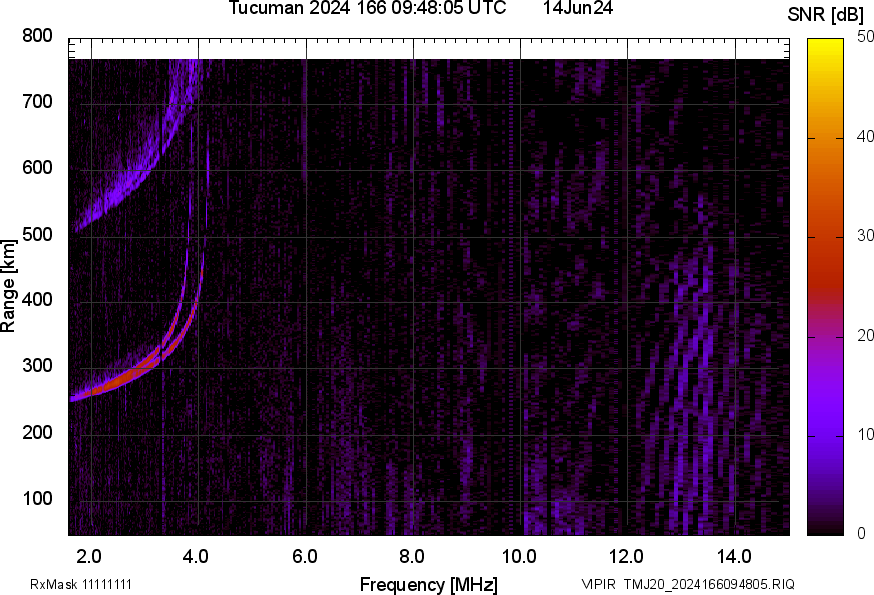Click the range tick label "100"
The width and height of the screenshot is (874, 595).
pyautogui.click(x=37, y=498)
